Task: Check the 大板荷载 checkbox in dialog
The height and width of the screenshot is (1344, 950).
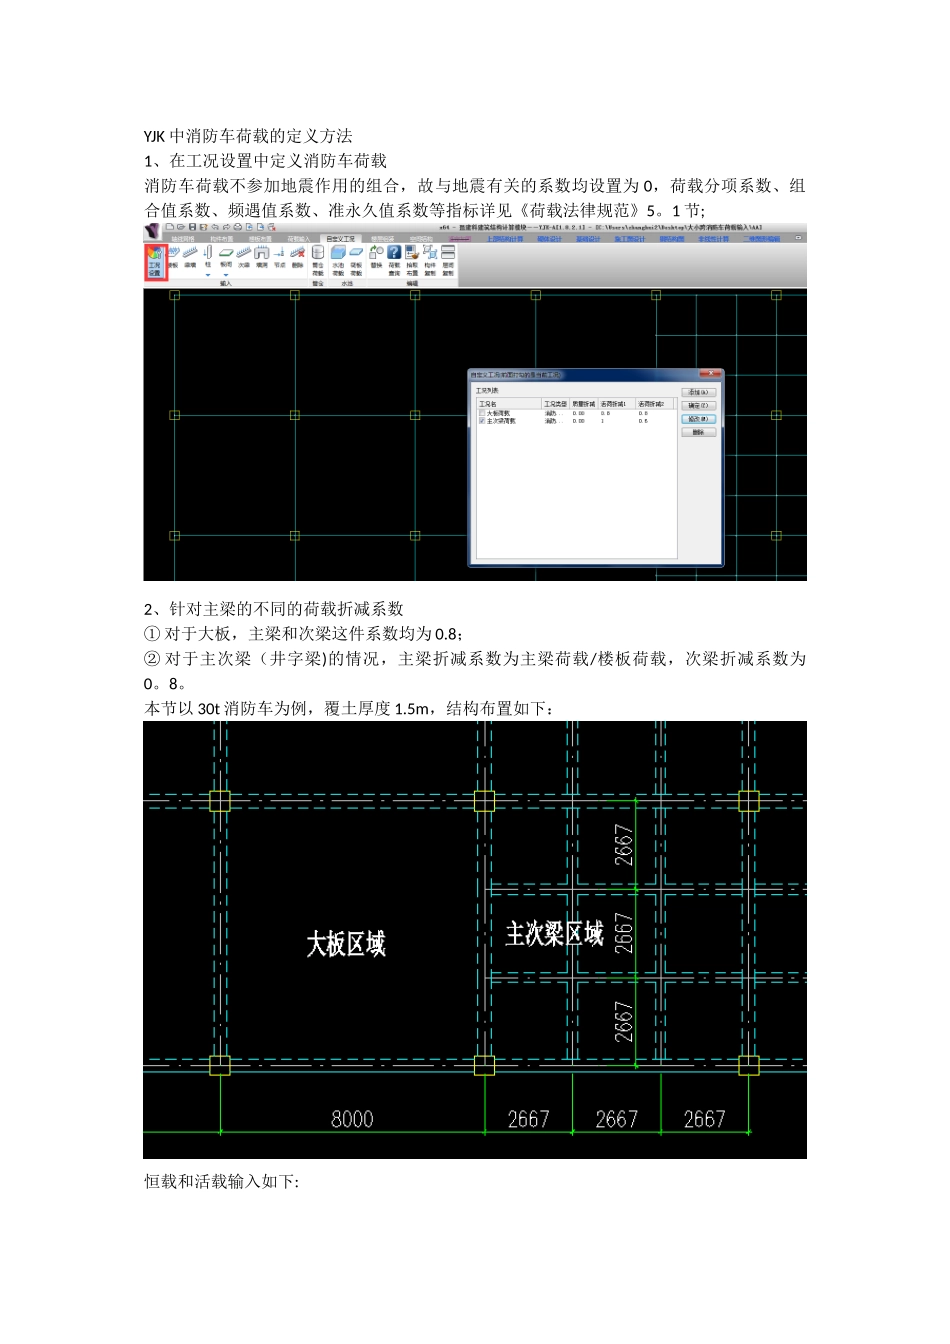Action: coord(482,413)
